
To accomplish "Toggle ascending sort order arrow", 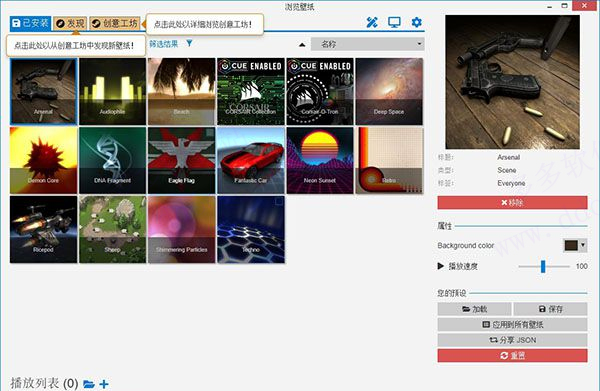I will (x=302, y=45).
